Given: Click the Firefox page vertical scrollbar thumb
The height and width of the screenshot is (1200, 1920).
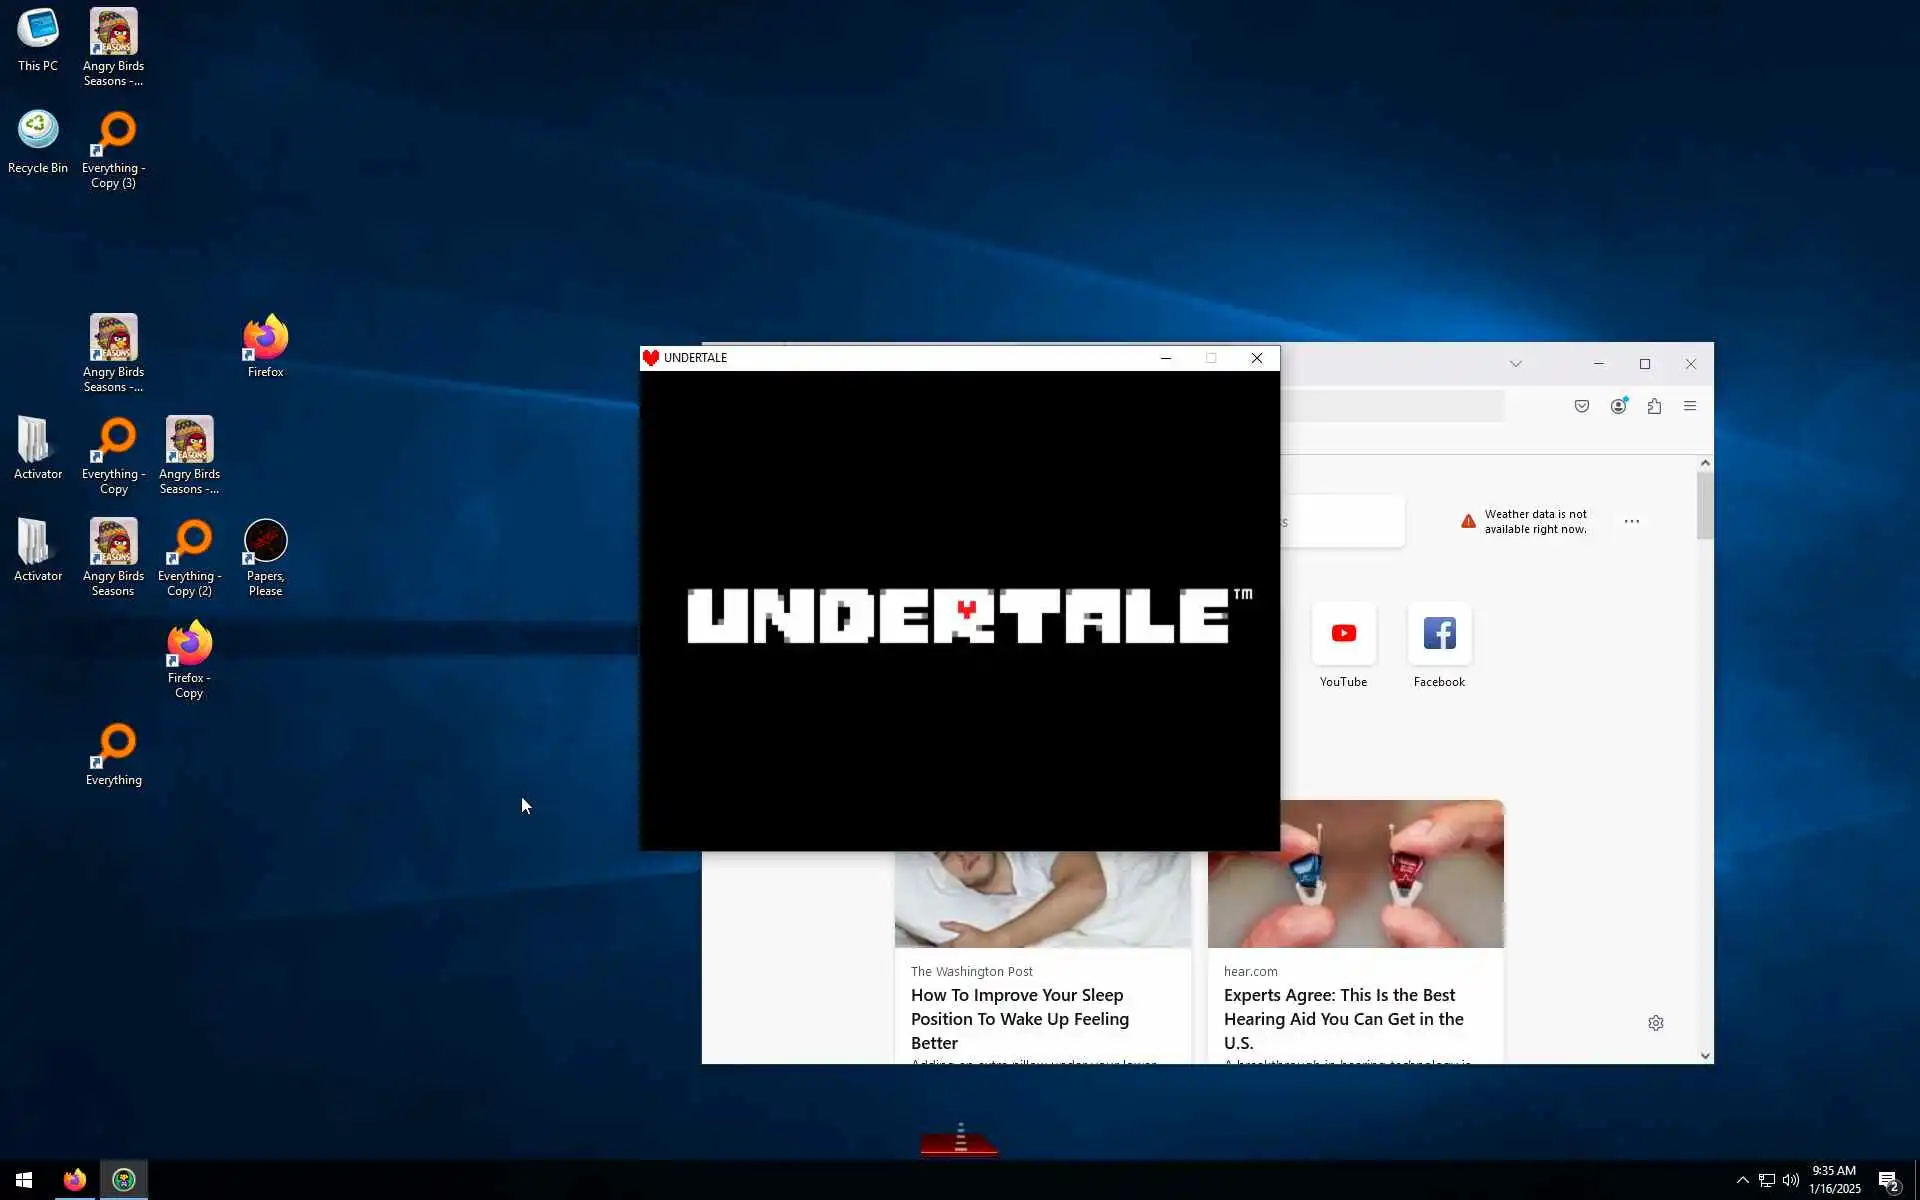Looking at the screenshot, I should [1705, 505].
